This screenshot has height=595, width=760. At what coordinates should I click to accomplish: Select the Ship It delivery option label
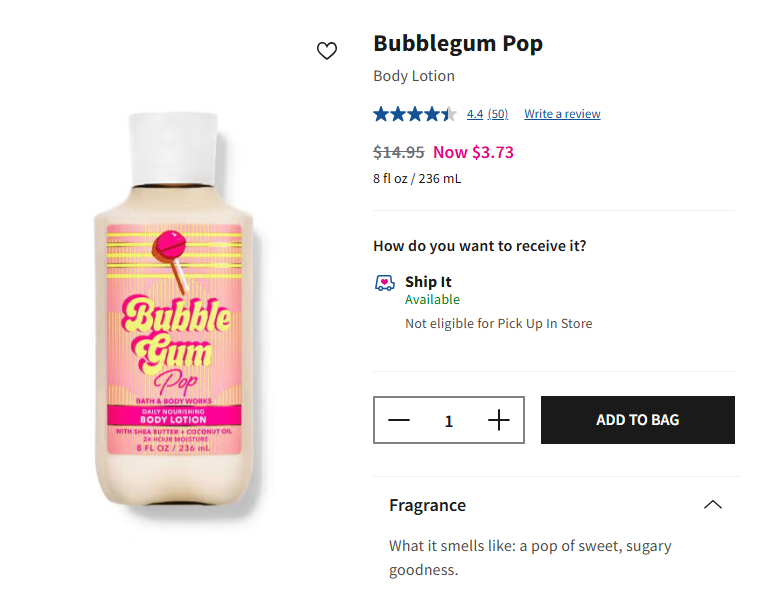(x=428, y=282)
